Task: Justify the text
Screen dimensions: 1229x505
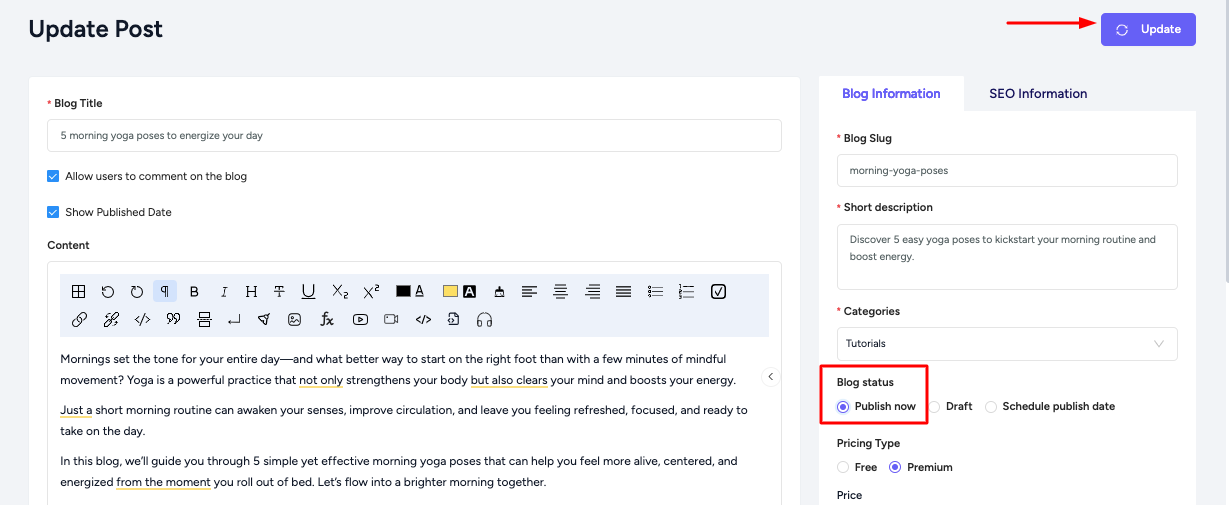Action: pos(623,292)
